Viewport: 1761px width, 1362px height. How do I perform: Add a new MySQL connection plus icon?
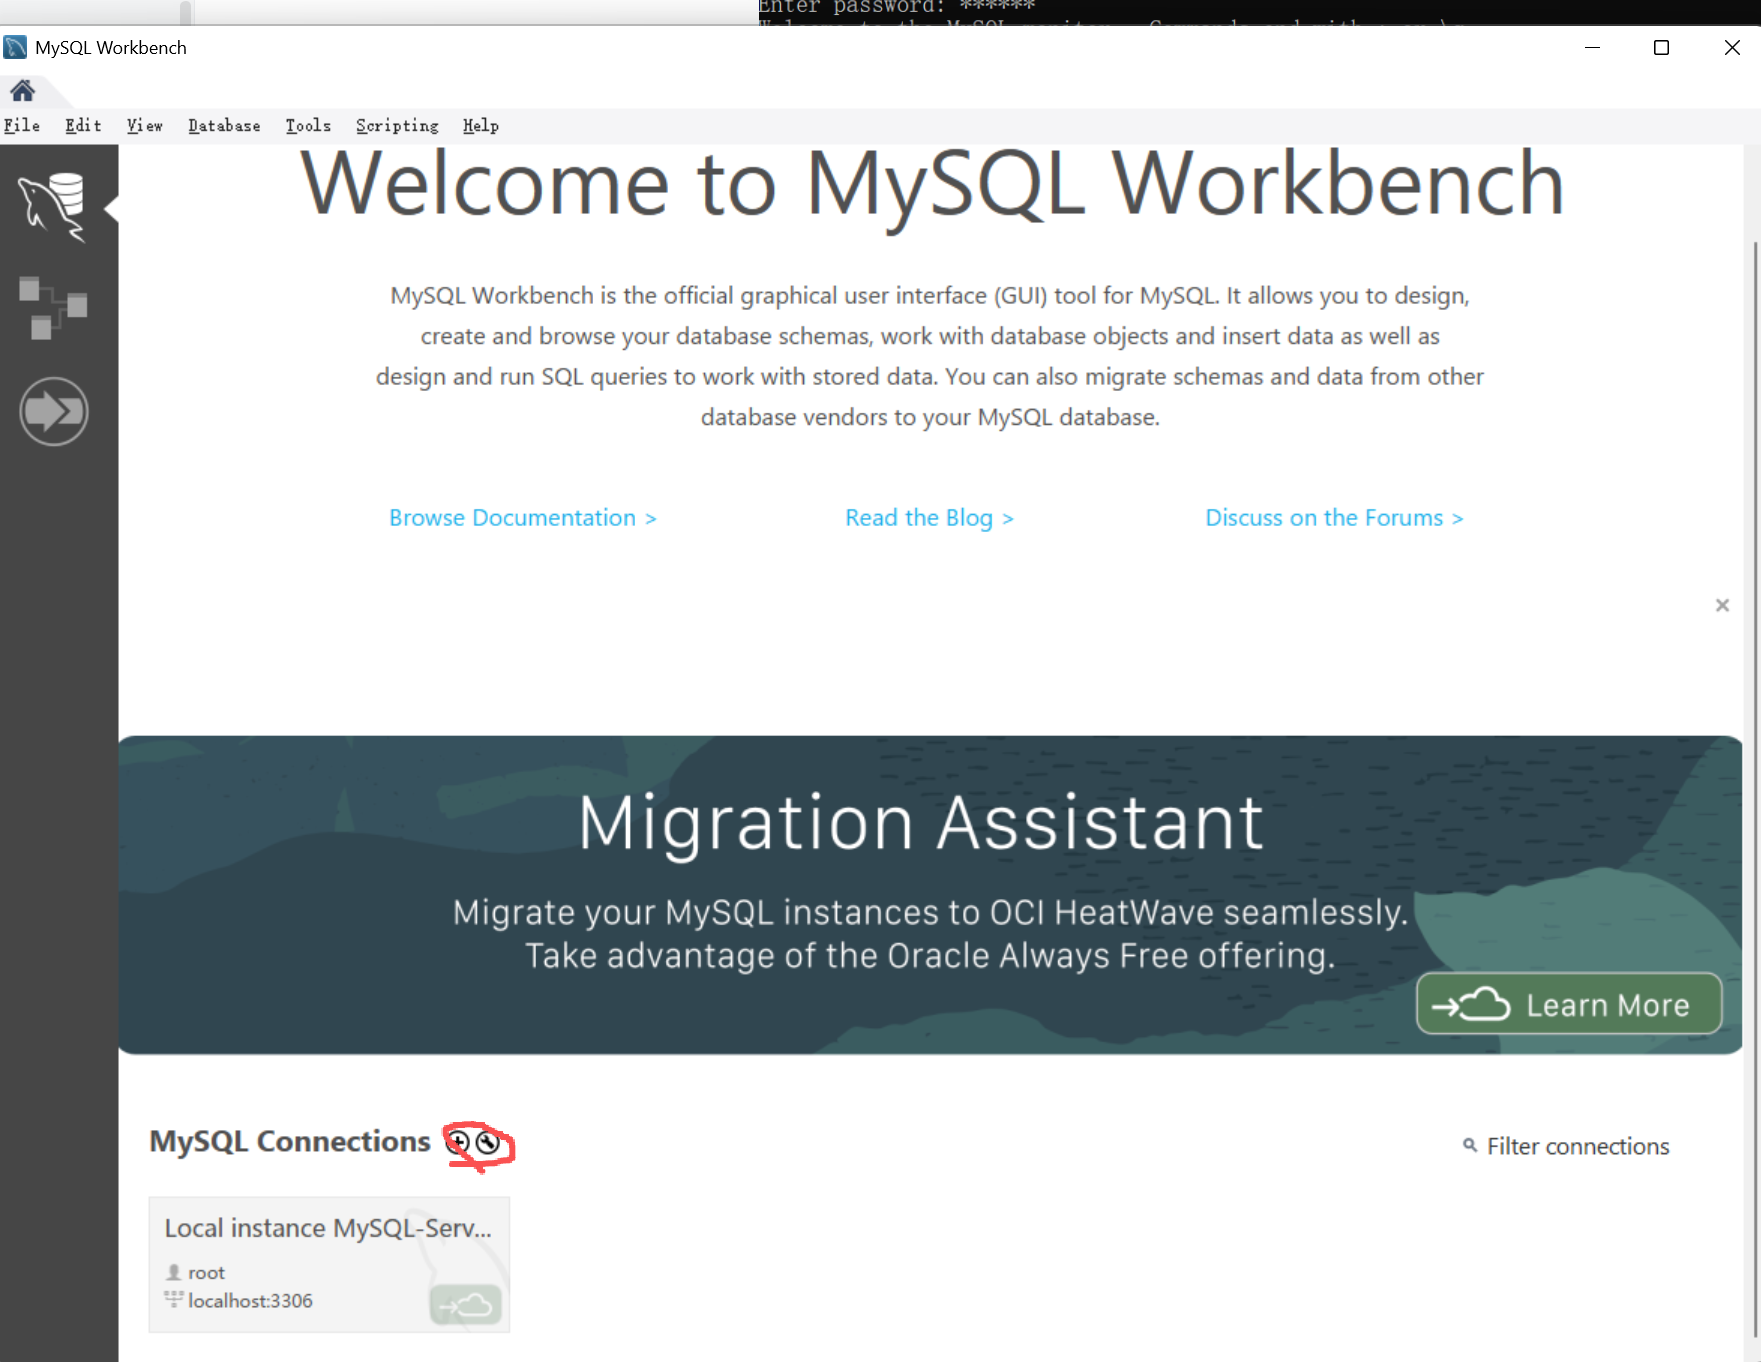tap(458, 1142)
